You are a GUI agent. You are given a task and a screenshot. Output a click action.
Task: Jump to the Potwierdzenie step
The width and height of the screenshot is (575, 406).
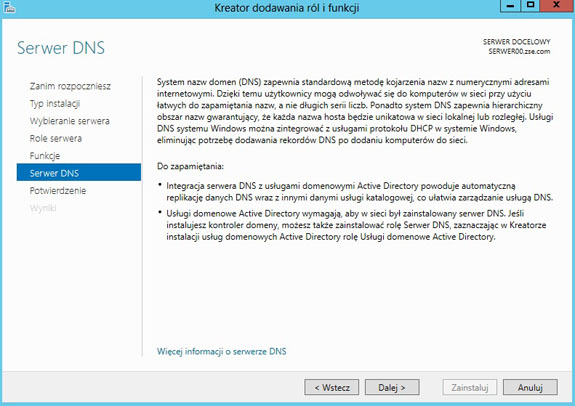[58, 191]
